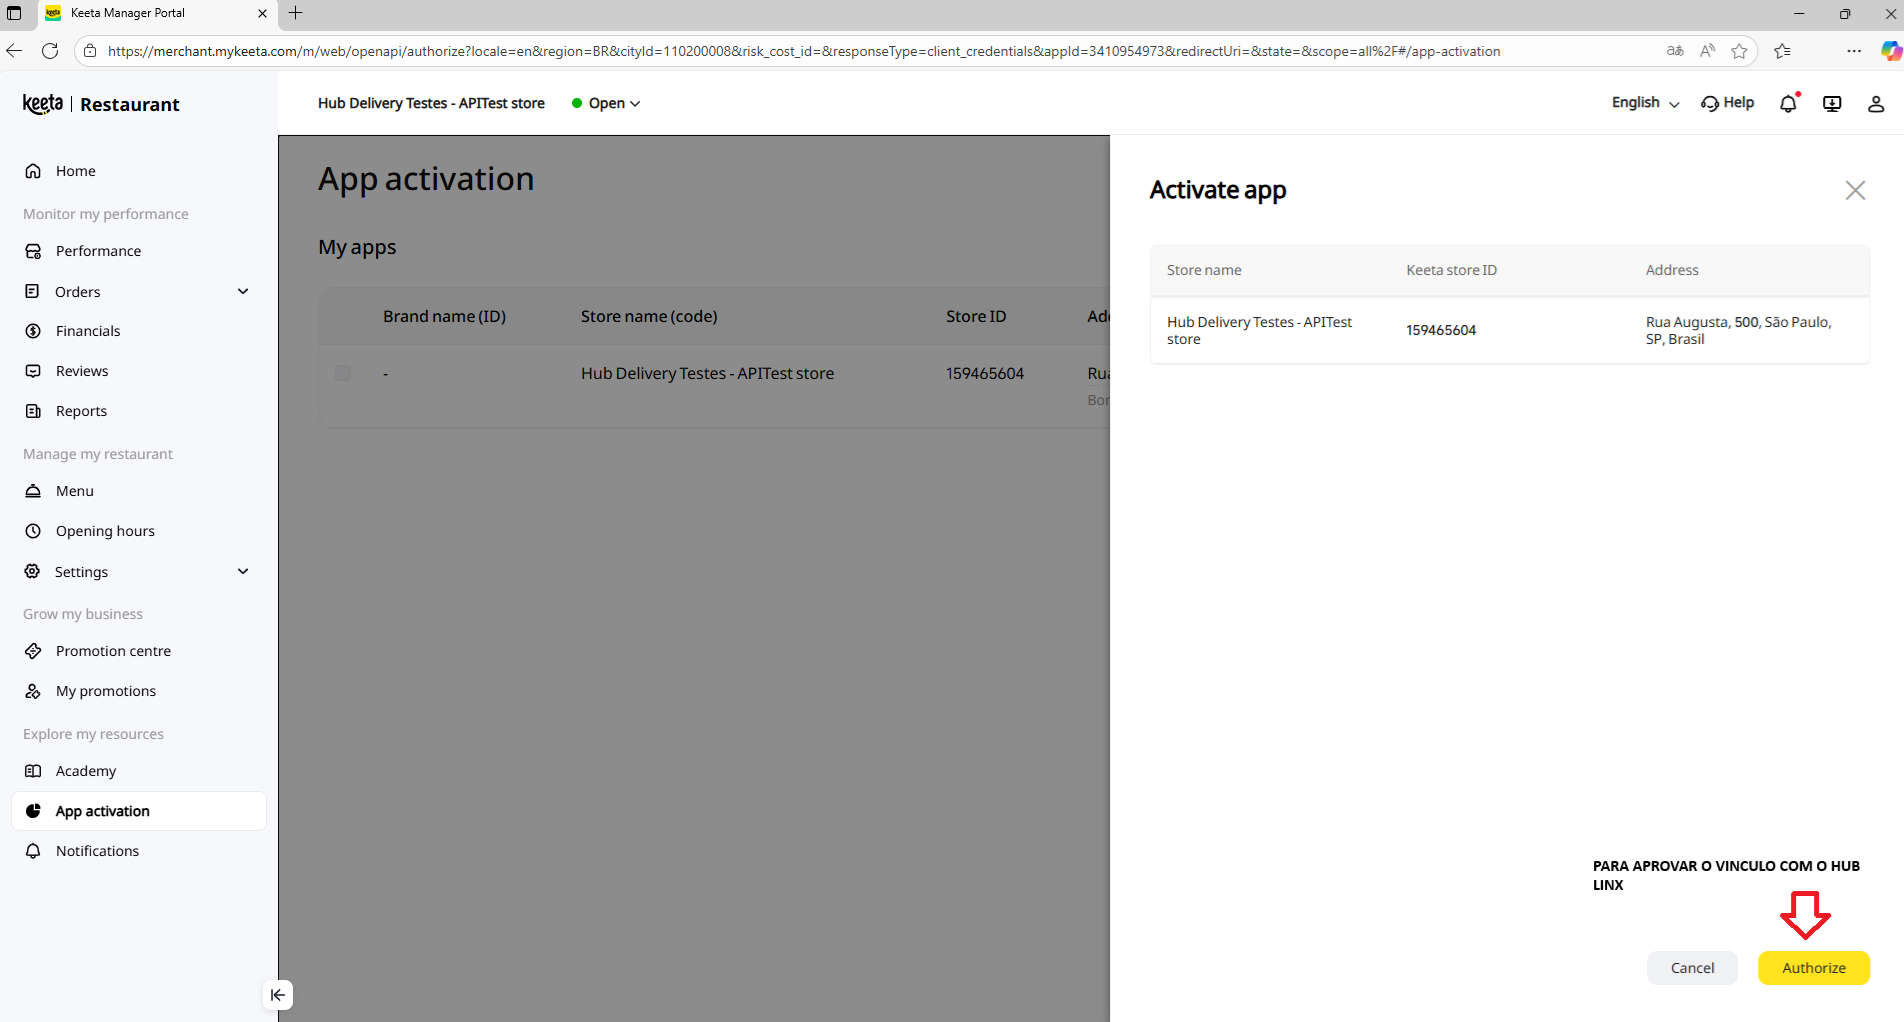Click the Cancel button
Image resolution: width=1904 pixels, height=1022 pixels.
tap(1692, 968)
